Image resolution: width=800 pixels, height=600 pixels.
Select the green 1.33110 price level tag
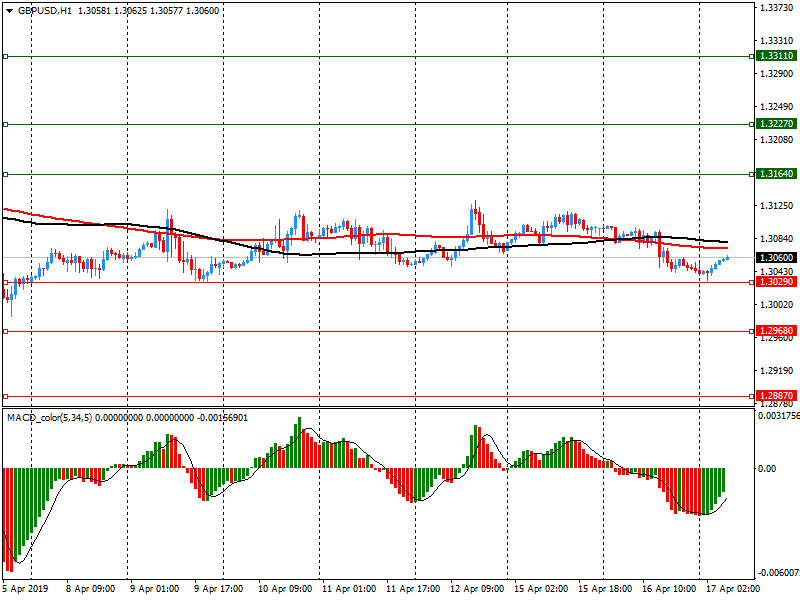776,57
